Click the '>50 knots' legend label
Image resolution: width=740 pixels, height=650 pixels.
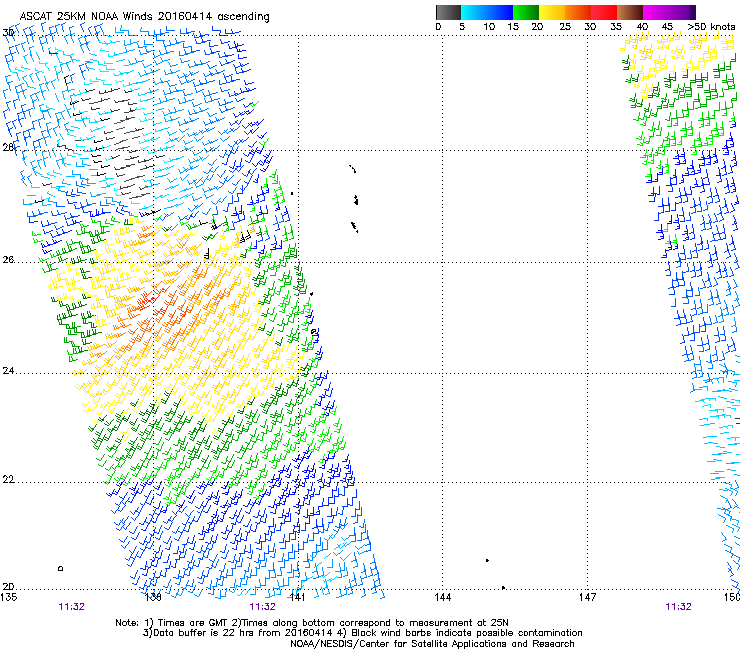[x=711, y=26]
